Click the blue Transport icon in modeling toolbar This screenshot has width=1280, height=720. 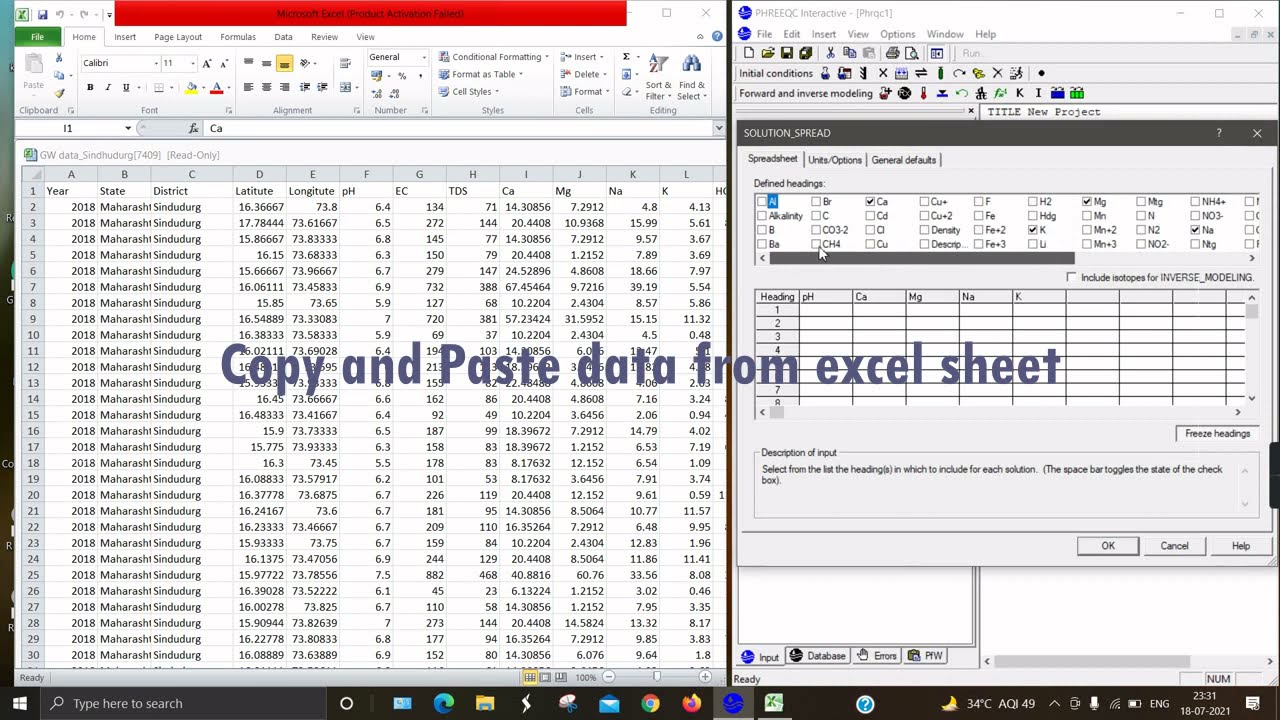[1057, 93]
